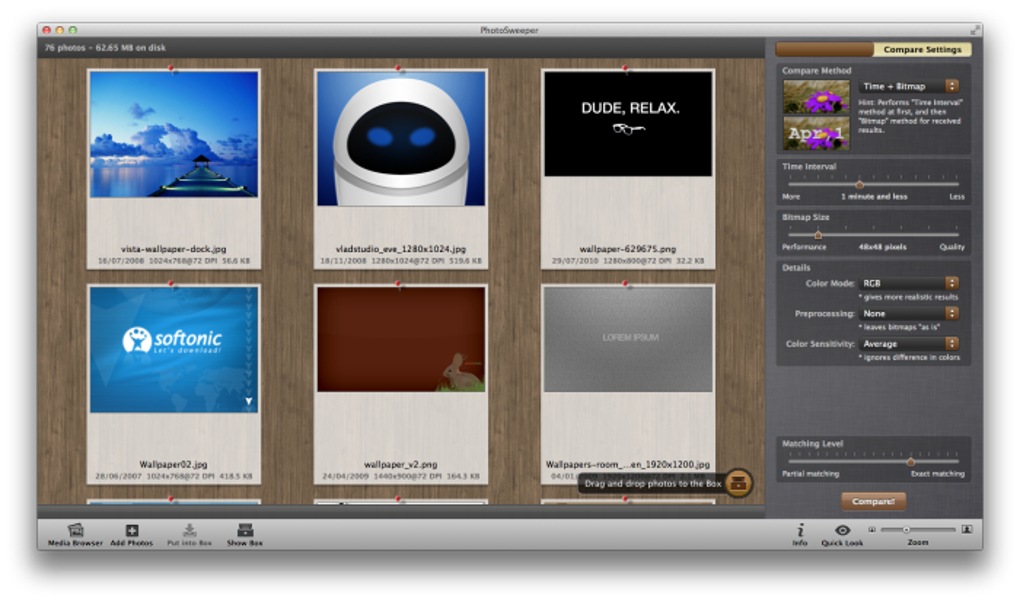This screenshot has height=602, width=1020.
Task: Open the Color Sensitivity dropdown set to Average
Action: [909, 344]
